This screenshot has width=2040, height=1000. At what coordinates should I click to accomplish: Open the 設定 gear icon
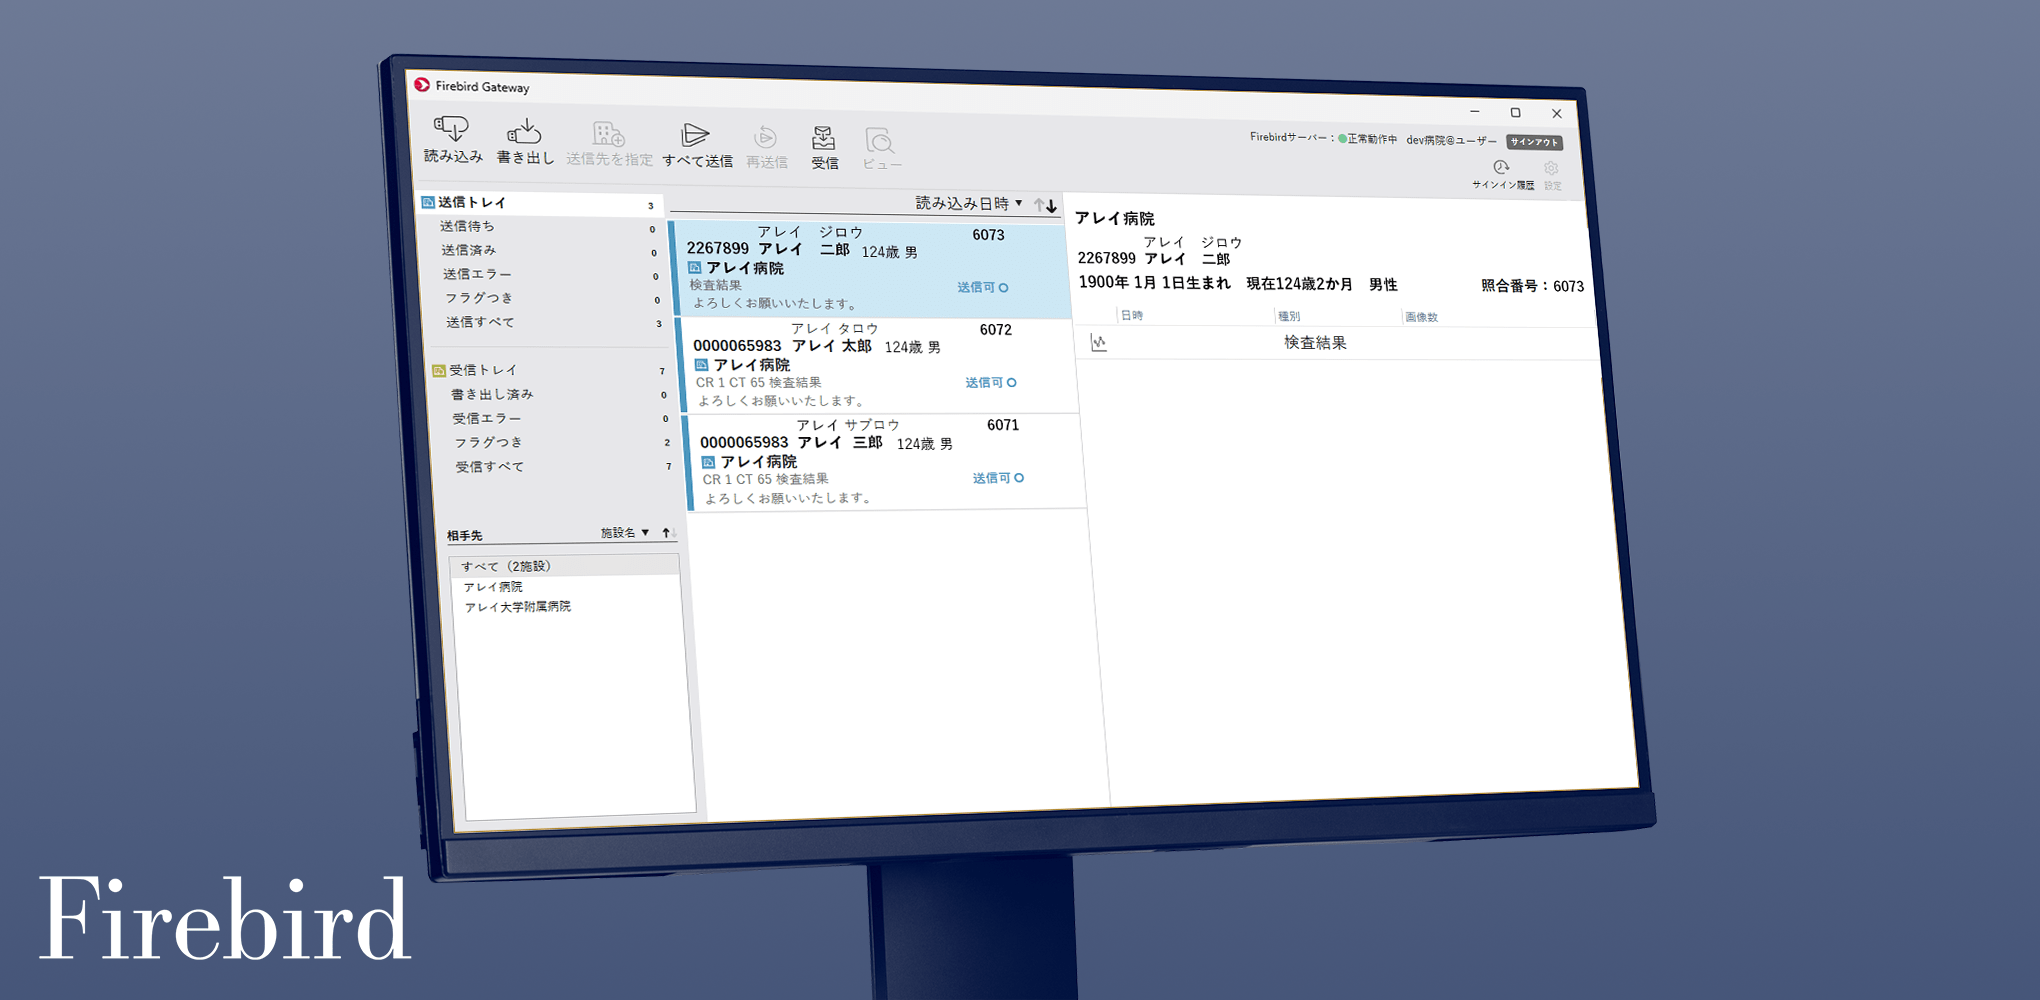(1551, 169)
